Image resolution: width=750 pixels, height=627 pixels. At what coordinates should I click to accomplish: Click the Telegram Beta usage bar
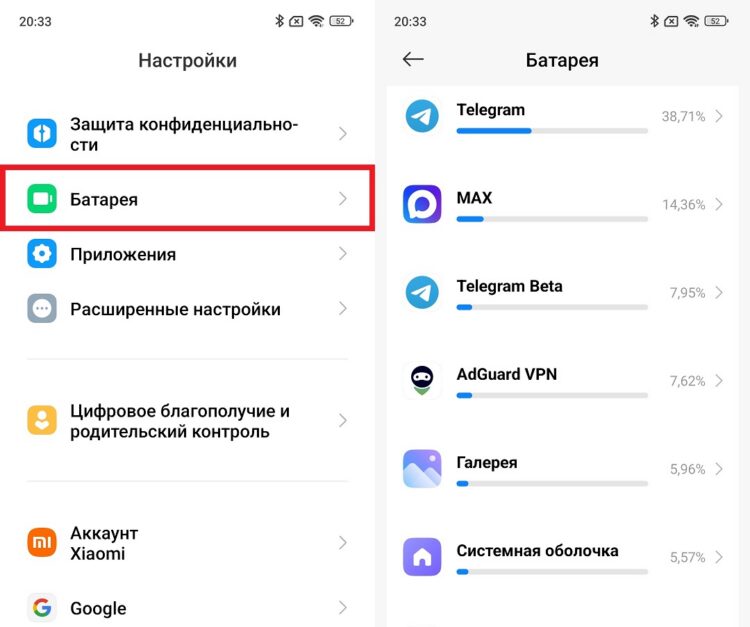click(552, 307)
